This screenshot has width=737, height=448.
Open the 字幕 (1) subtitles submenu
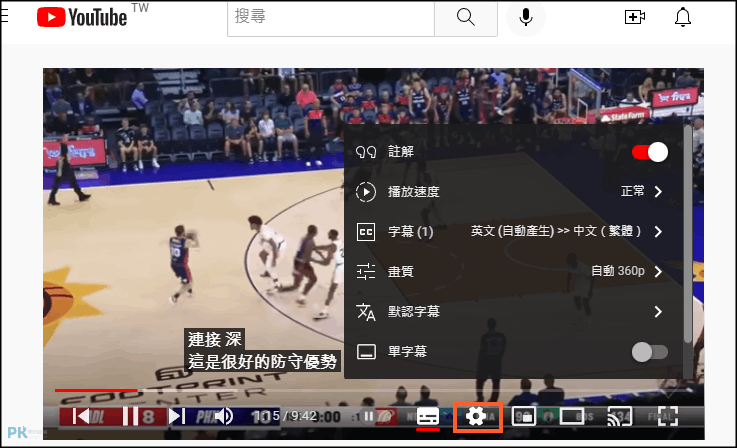pyautogui.click(x=514, y=232)
